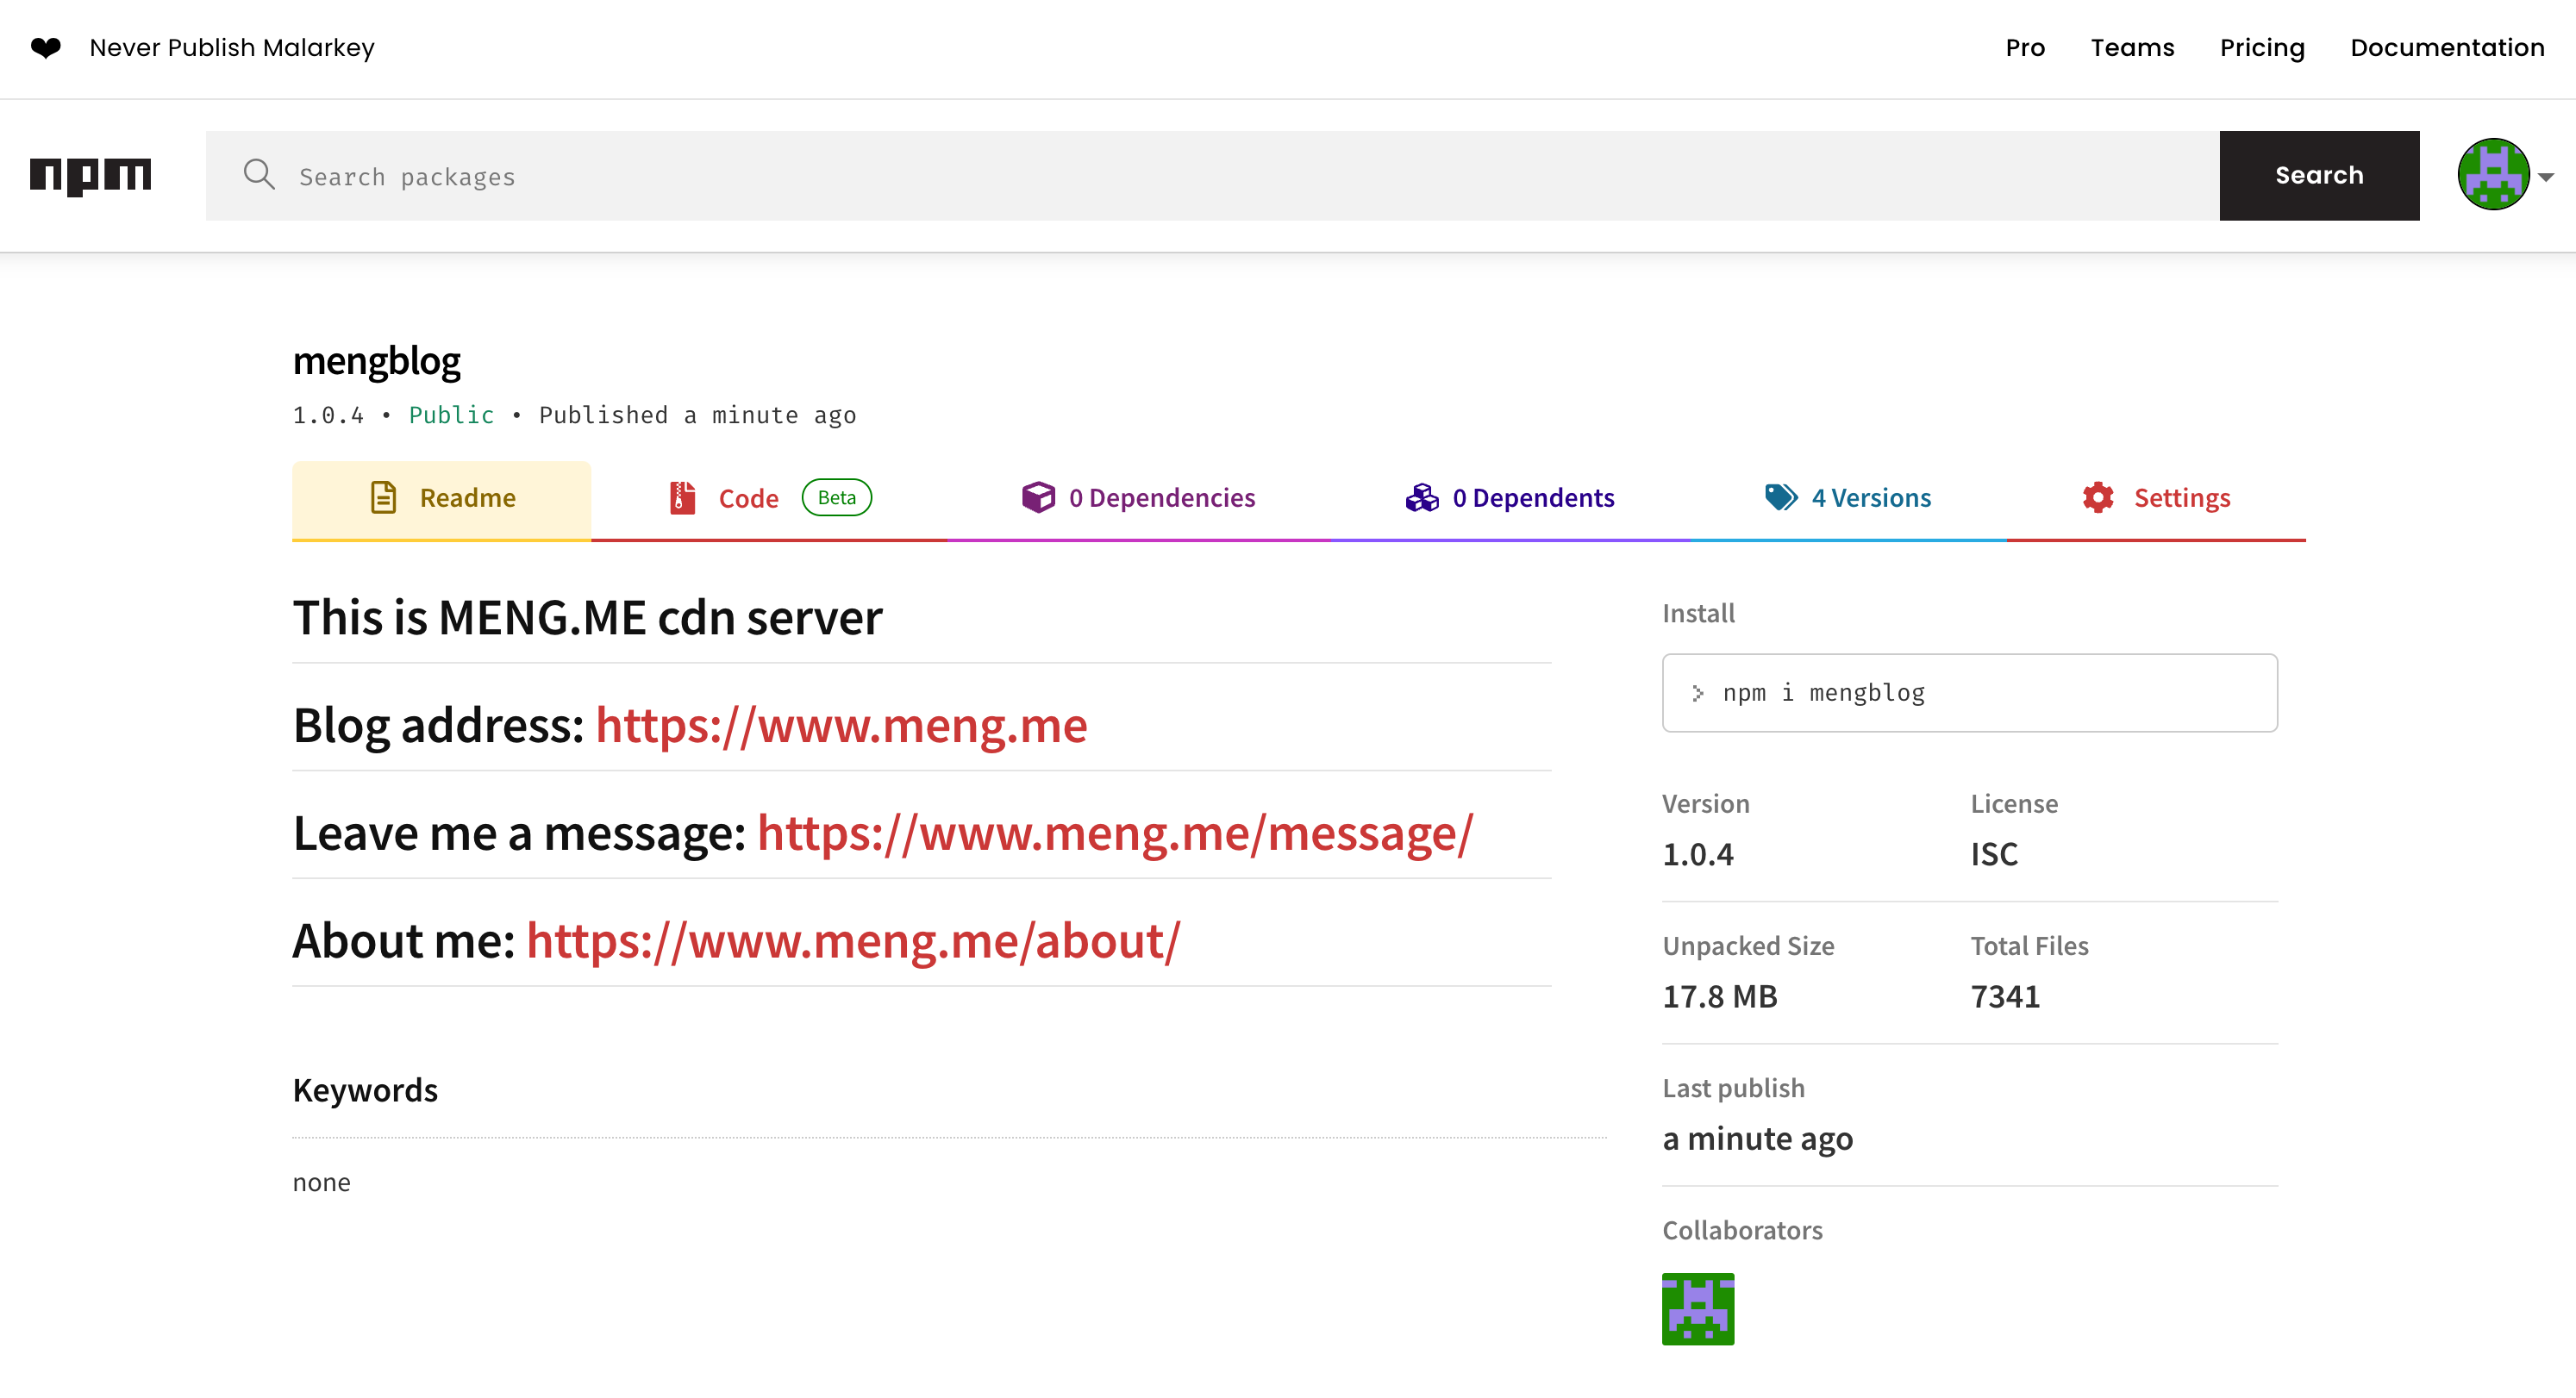The image size is (2576, 1398).
Task: Open the Pro link
Action: click(2025, 48)
